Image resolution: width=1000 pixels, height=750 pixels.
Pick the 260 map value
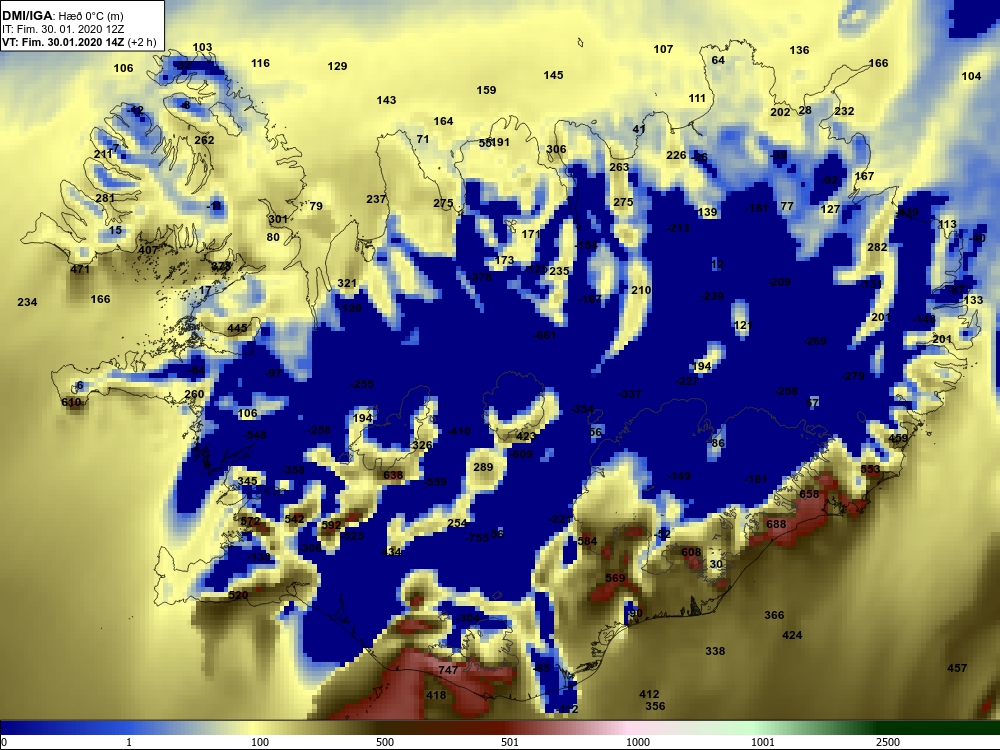pos(195,394)
